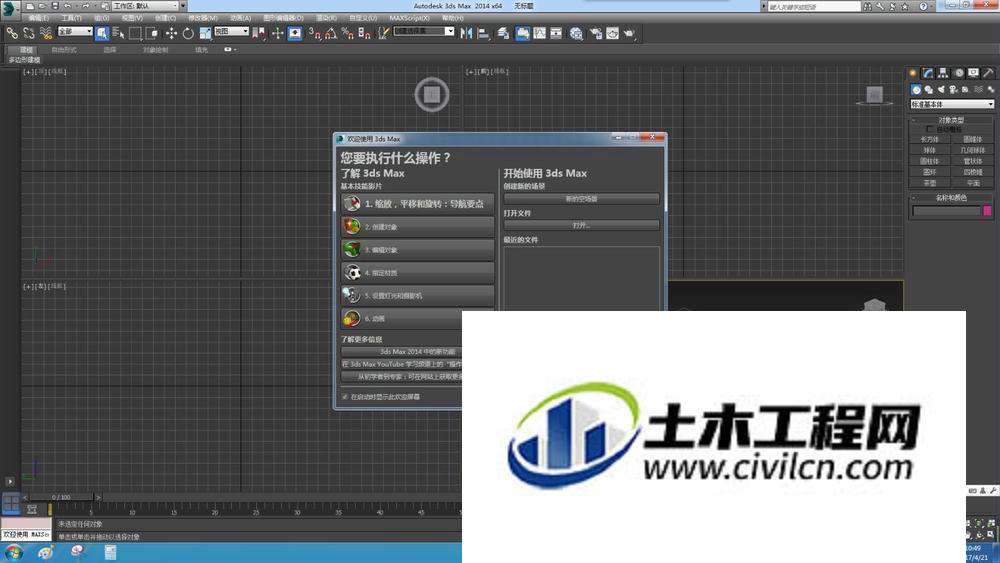1000x563 pixels.
Task: Click the Align tool icon
Action: click(483, 33)
